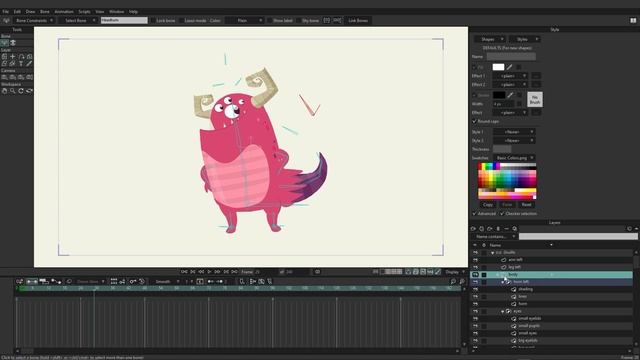Click the fill color eyedropper in Style
The image size is (640, 360).
(x=509, y=67)
